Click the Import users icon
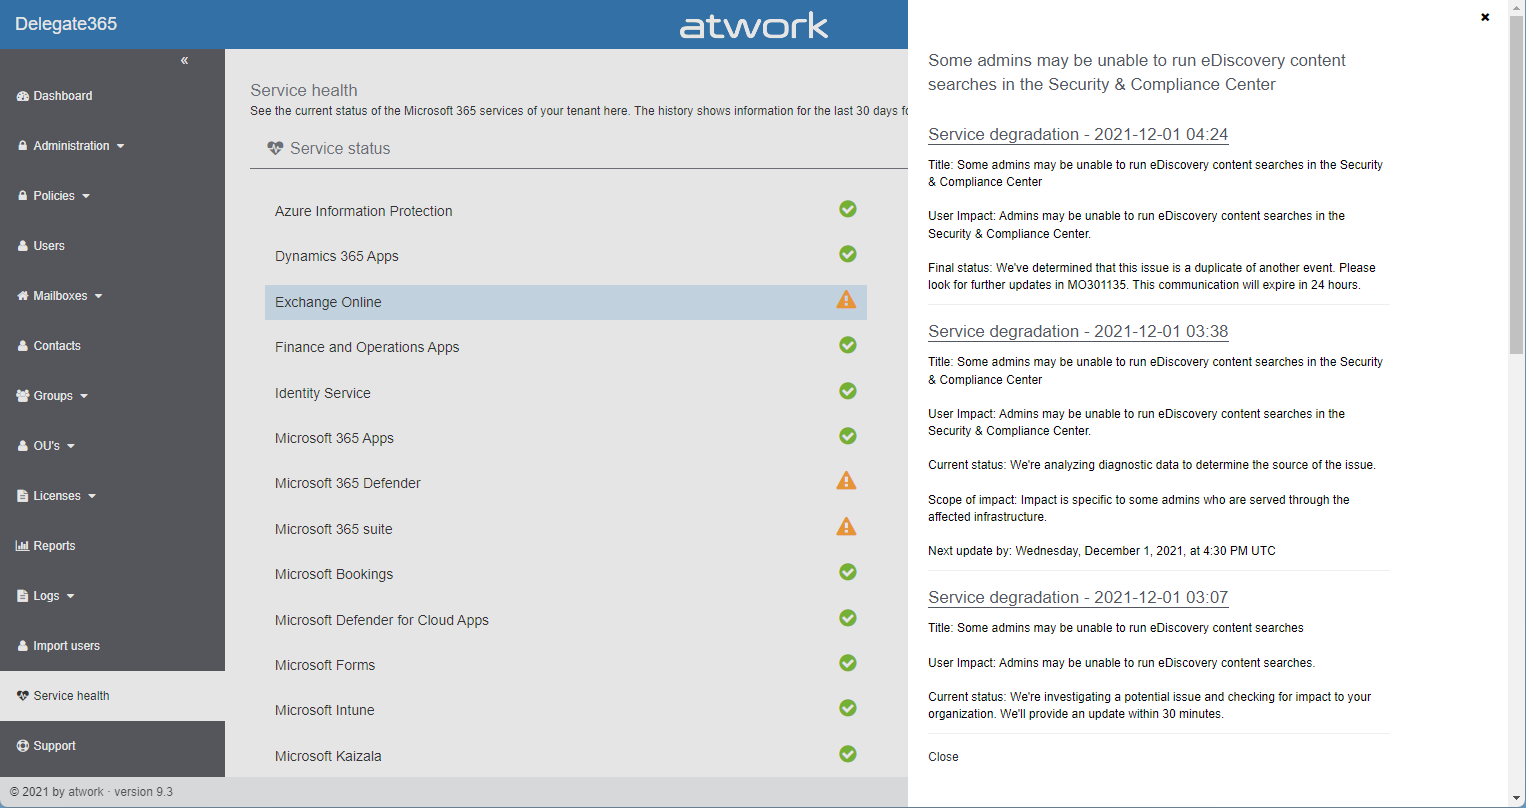The image size is (1526, 808). click(x=23, y=646)
